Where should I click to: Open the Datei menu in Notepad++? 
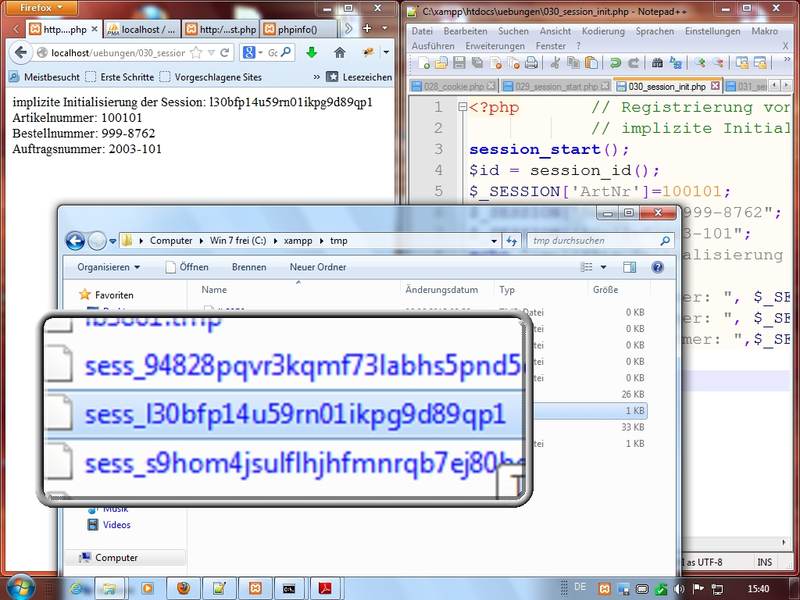pos(422,31)
